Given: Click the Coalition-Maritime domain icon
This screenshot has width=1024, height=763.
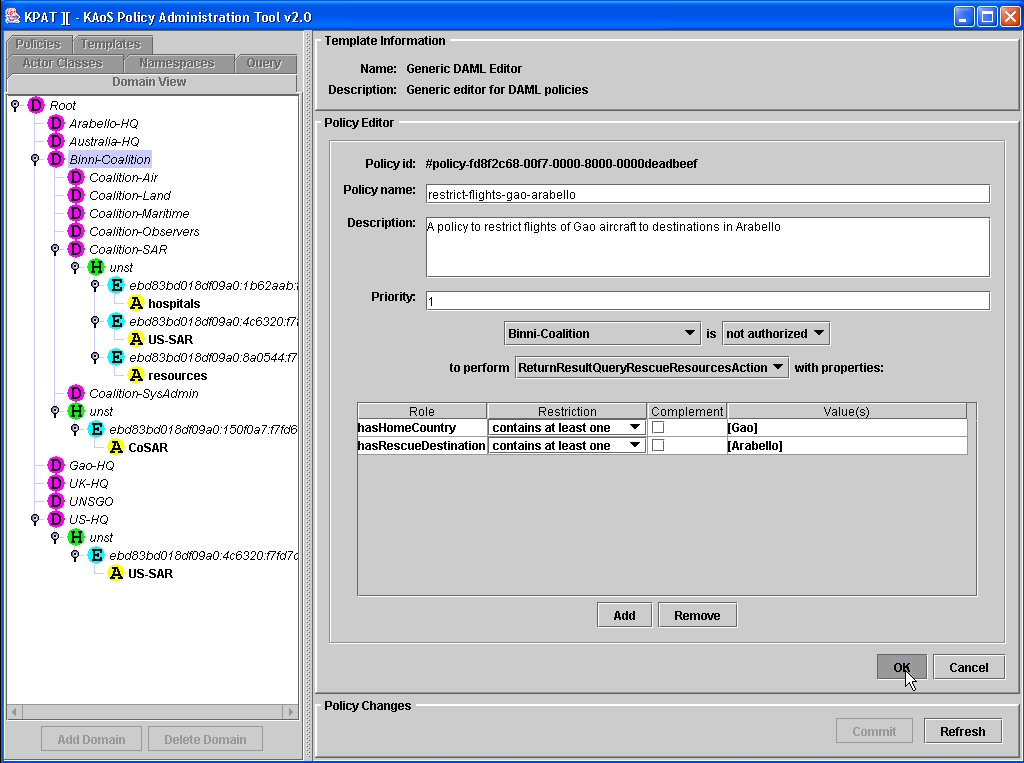Looking at the screenshot, I should 76,214.
